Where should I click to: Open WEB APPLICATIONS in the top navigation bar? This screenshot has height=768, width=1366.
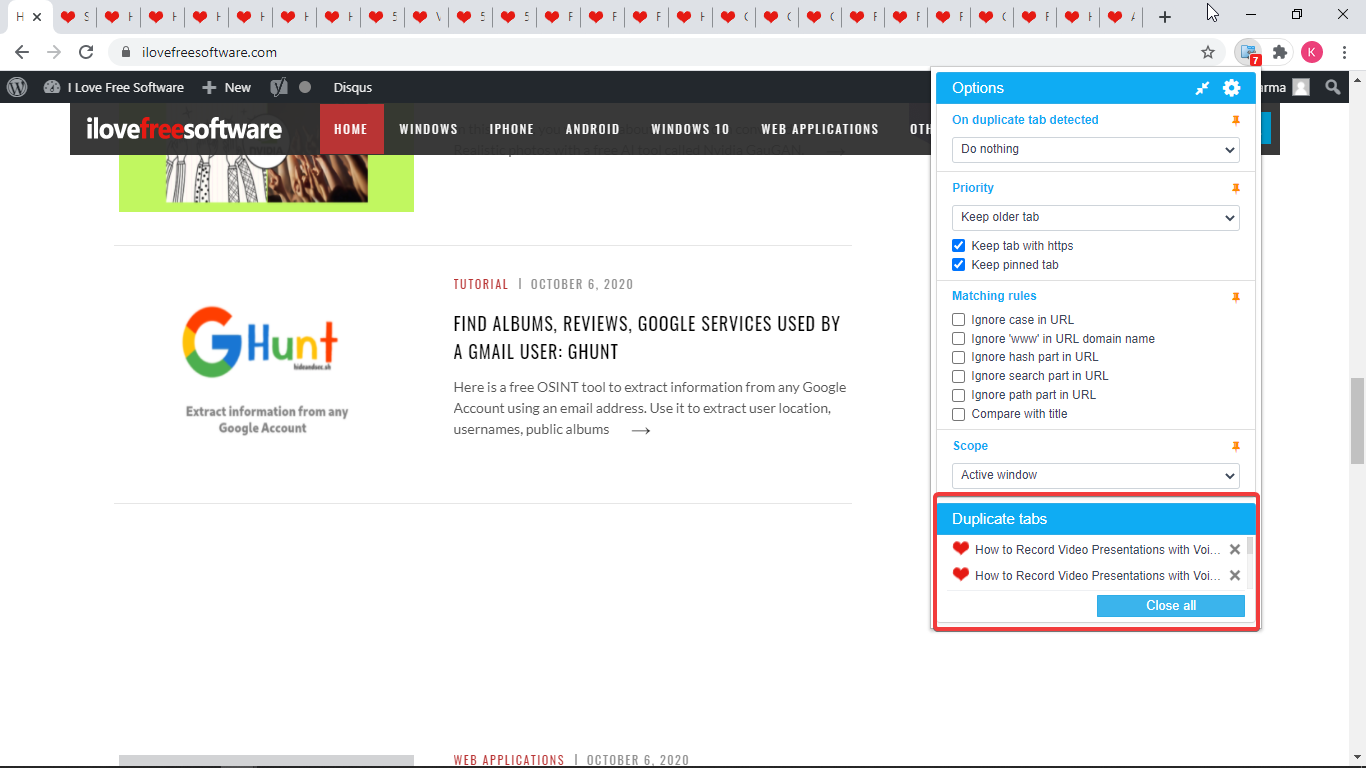tap(820, 129)
